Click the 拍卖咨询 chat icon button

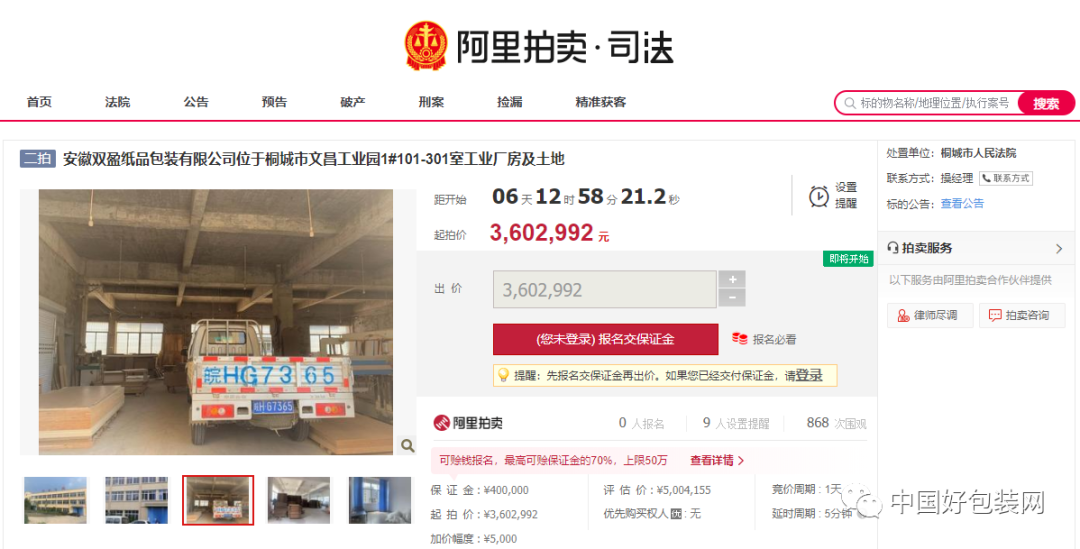(1022, 315)
